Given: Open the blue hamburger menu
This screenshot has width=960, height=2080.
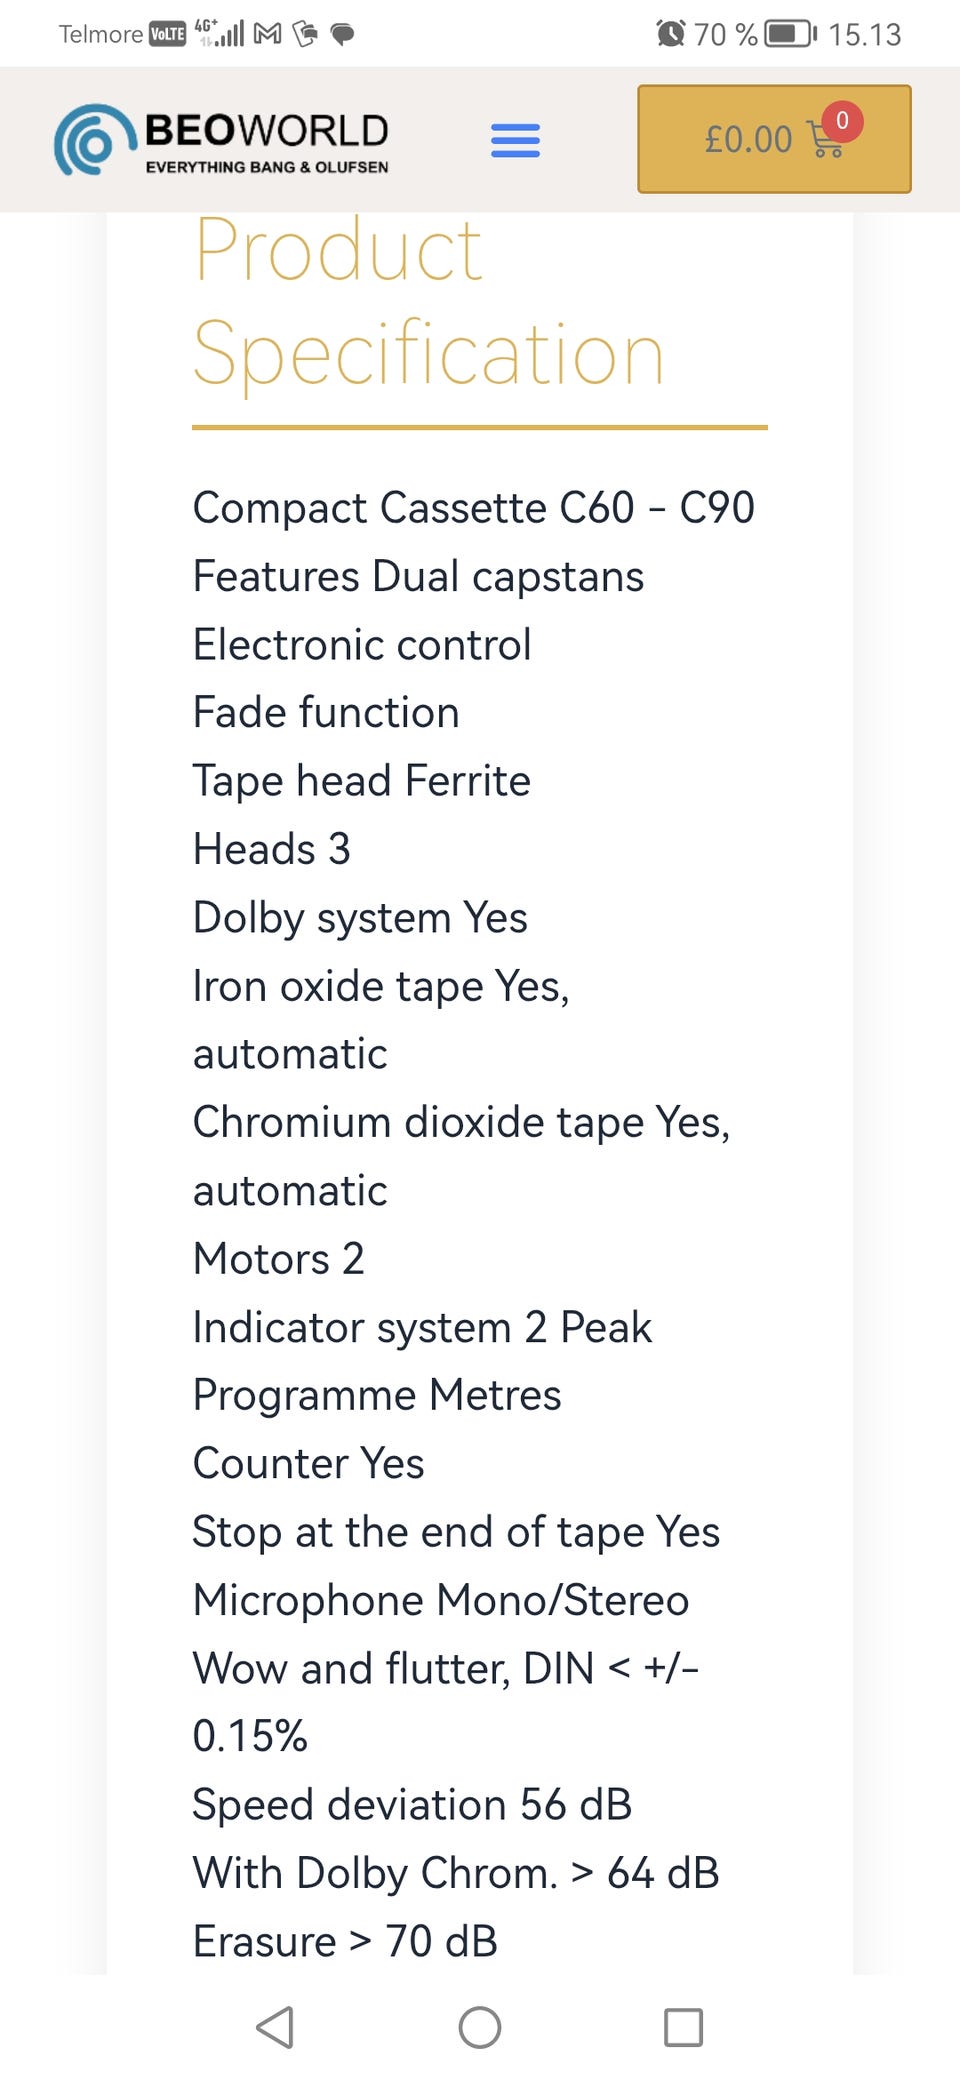Looking at the screenshot, I should tap(515, 140).
